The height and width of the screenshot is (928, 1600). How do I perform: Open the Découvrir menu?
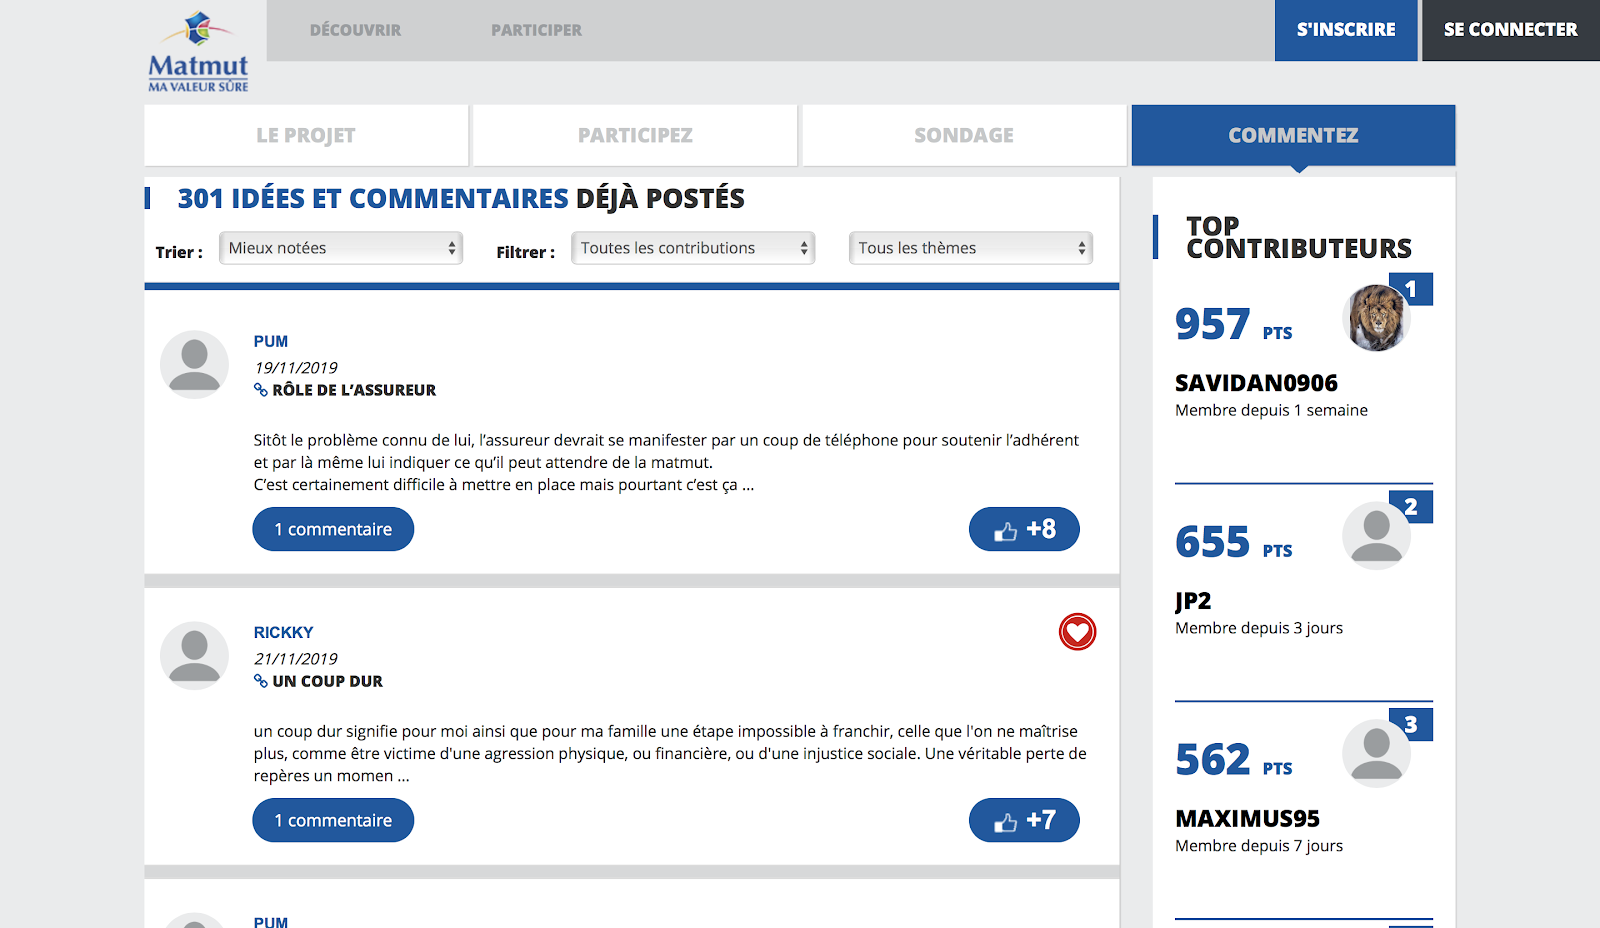point(355,30)
